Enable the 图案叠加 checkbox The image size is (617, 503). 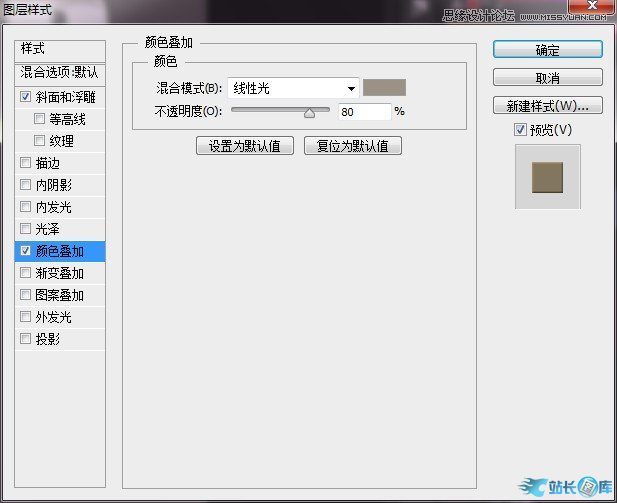pyautogui.click(x=25, y=294)
